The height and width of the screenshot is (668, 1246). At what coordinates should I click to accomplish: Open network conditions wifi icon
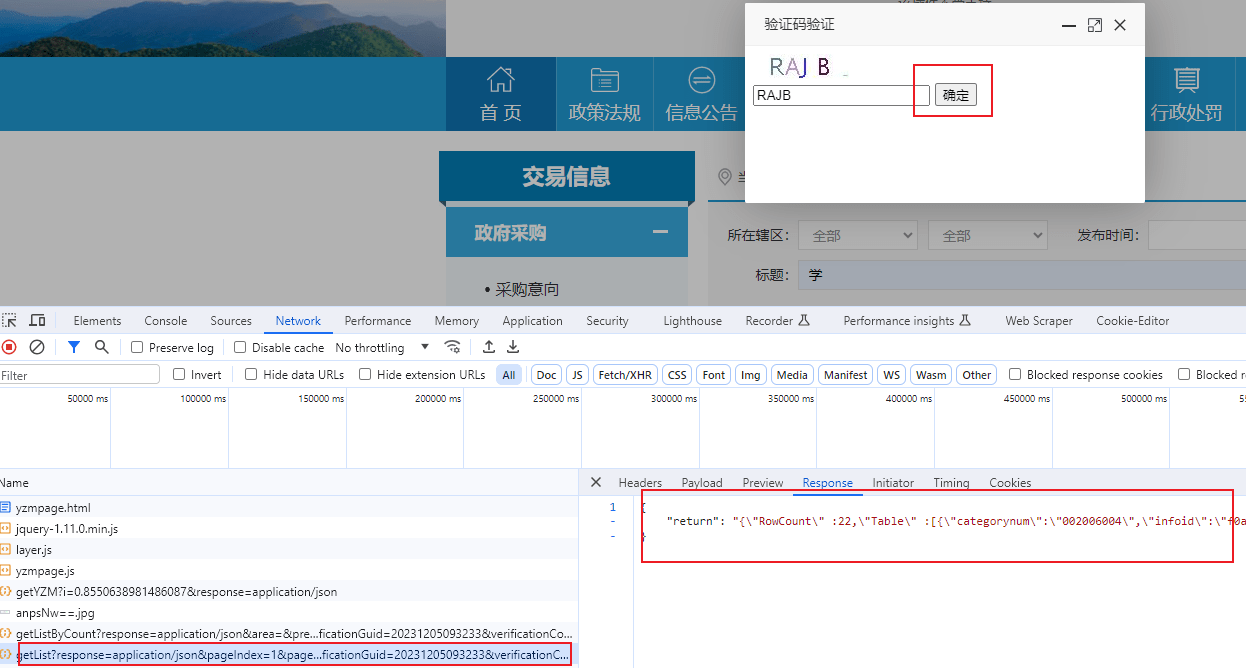[x=453, y=347]
